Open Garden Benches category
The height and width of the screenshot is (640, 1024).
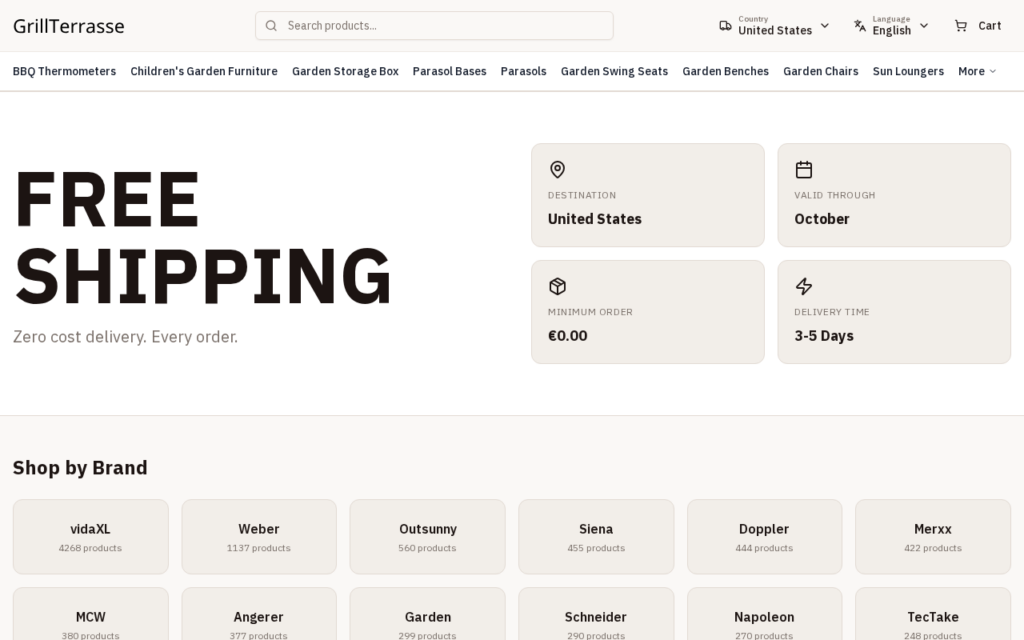coord(726,71)
